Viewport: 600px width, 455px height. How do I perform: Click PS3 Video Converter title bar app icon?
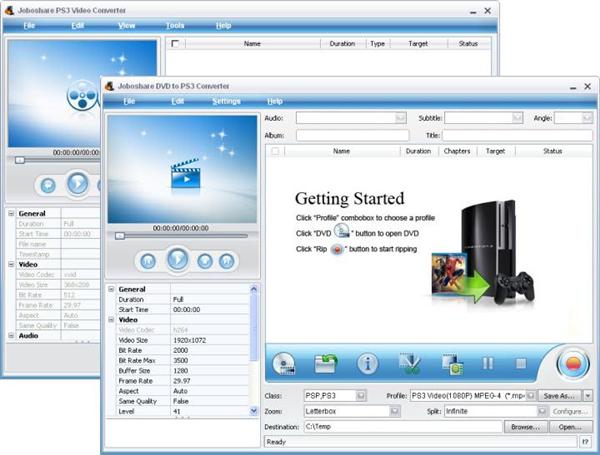9,10
